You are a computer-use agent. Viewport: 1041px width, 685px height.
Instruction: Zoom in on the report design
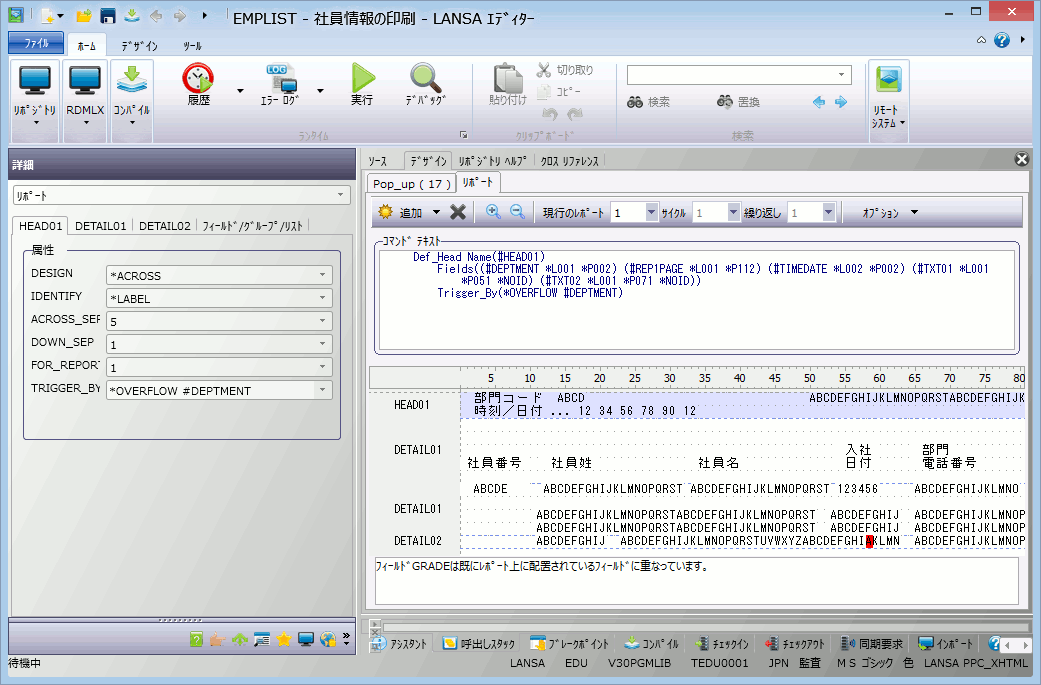pyautogui.click(x=493, y=212)
